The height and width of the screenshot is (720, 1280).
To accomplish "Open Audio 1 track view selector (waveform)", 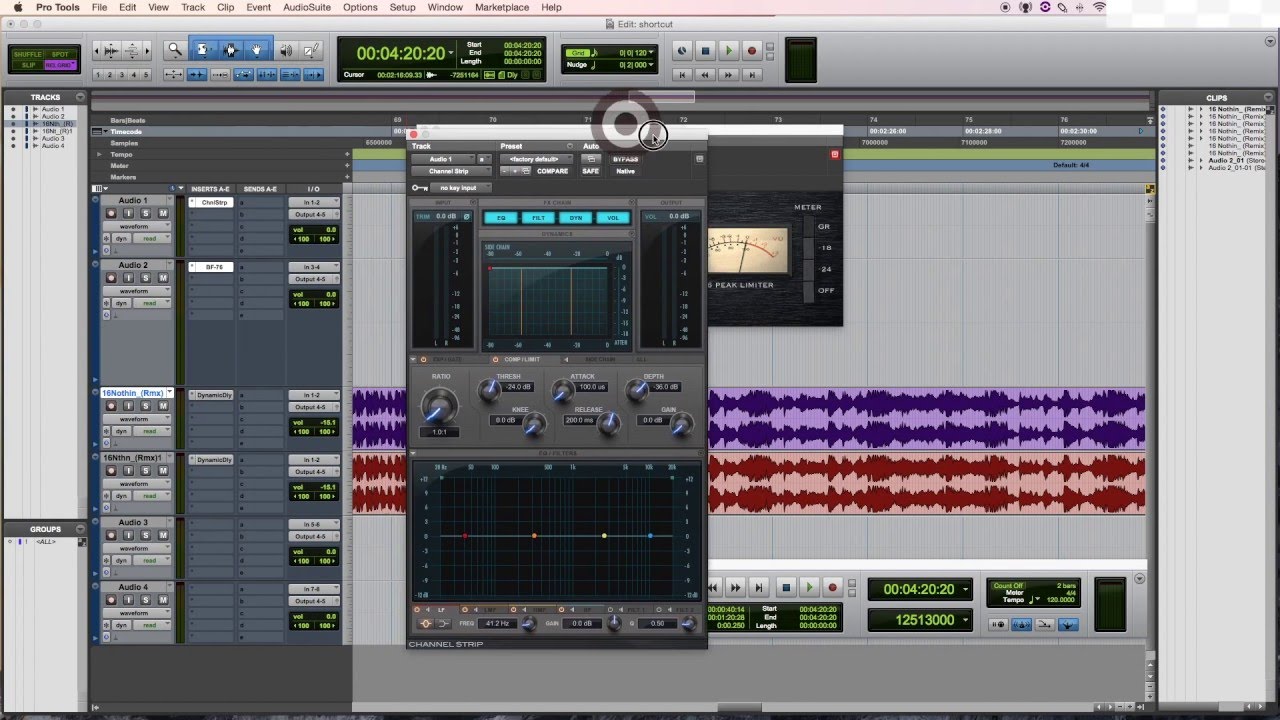I will [x=138, y=226].
